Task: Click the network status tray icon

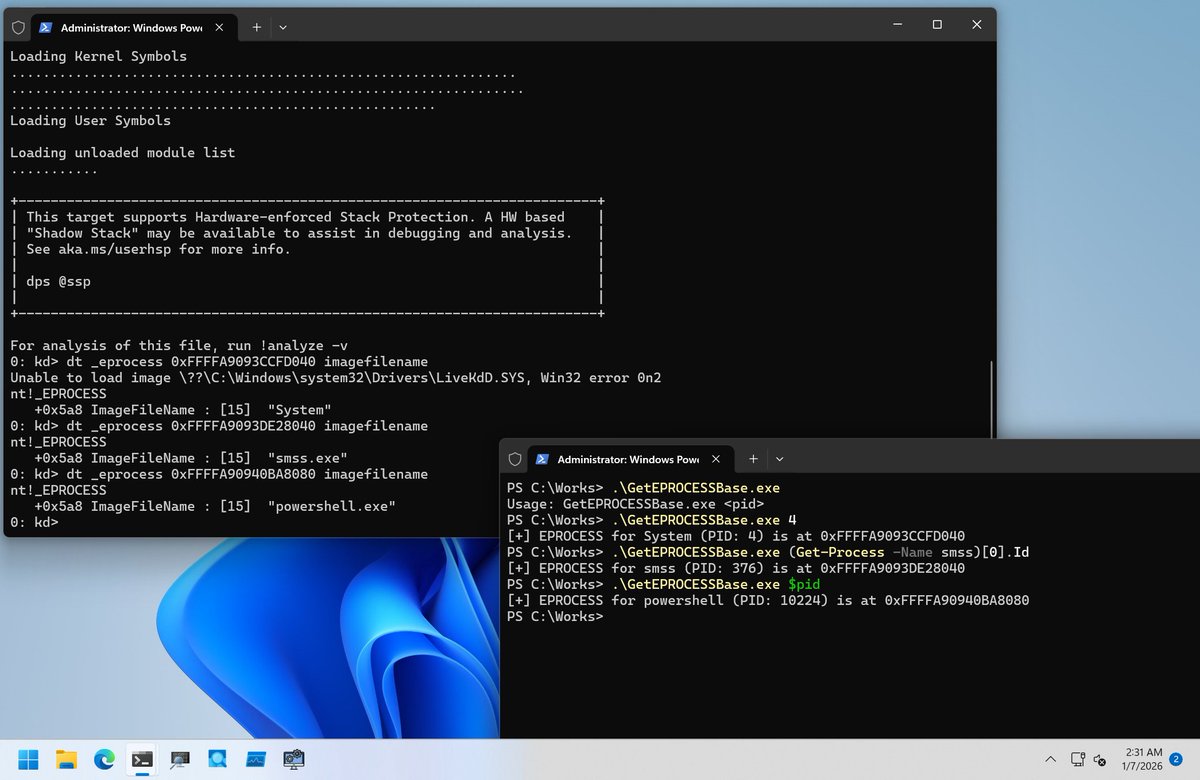Action: [x=1078, y=759]
